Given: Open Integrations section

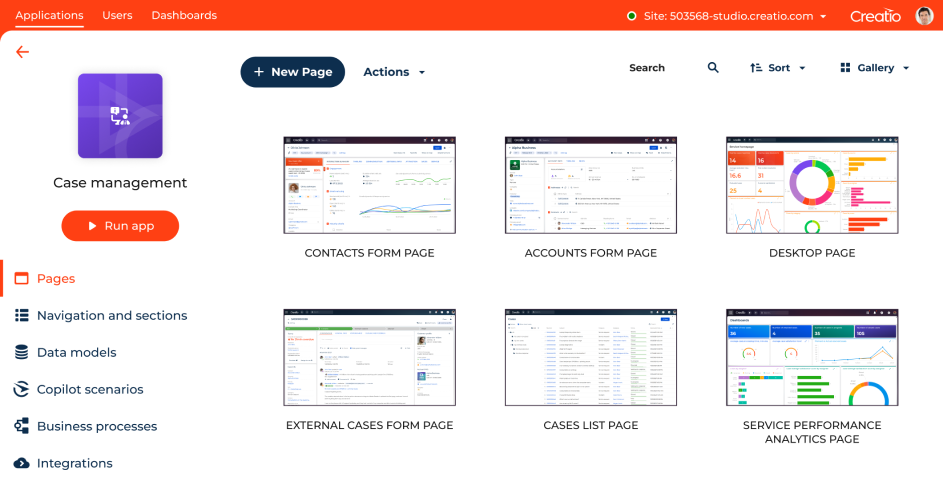Looking at the screenshot, I should click(x=74, y=463).
